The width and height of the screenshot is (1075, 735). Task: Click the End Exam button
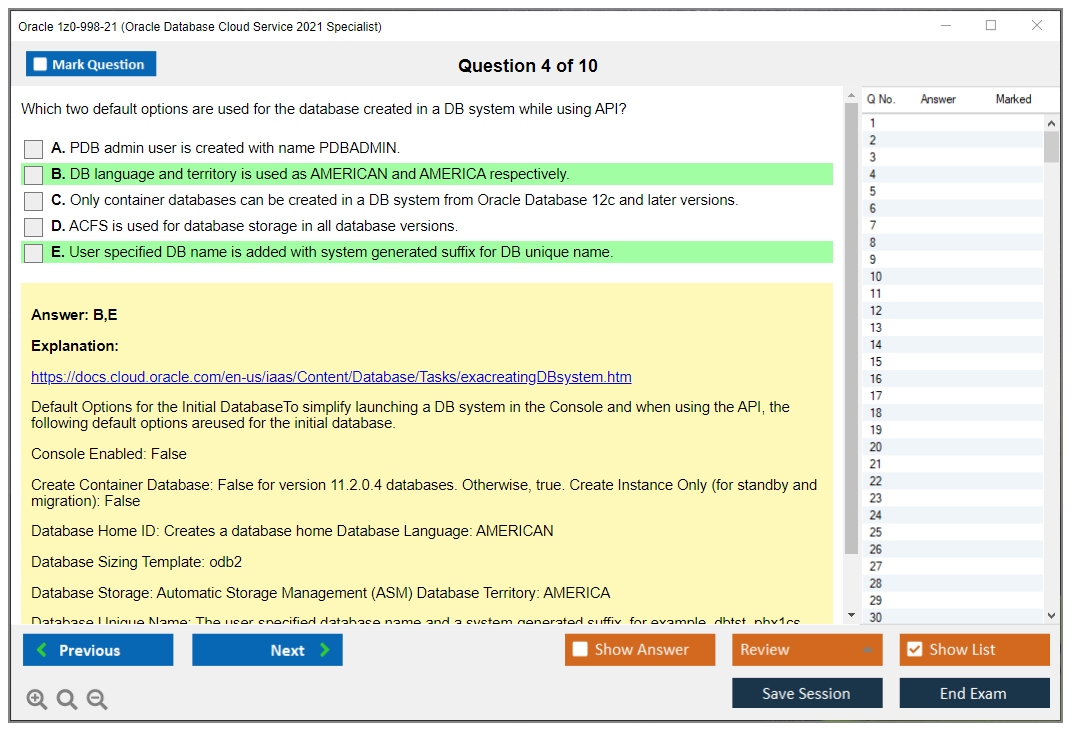974,693
